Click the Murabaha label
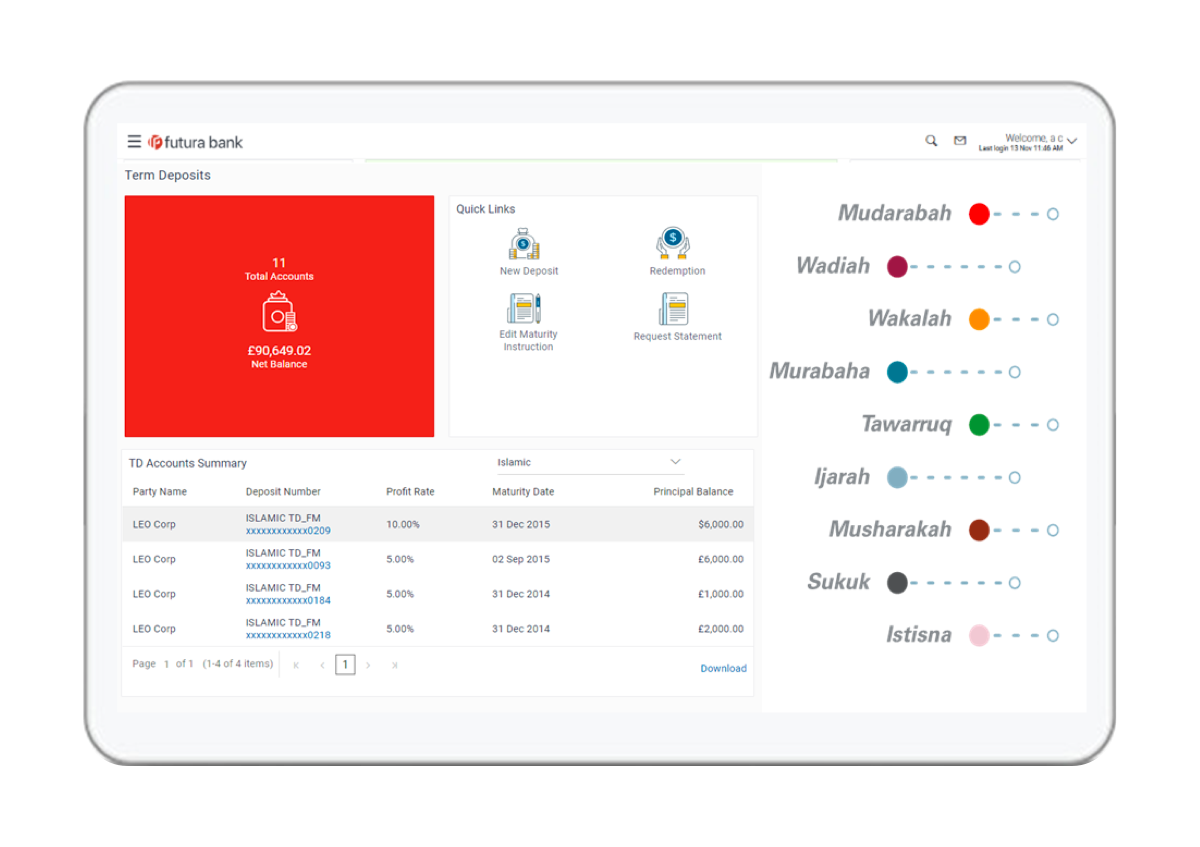1200x847 pixels. [x=819, y=371]
